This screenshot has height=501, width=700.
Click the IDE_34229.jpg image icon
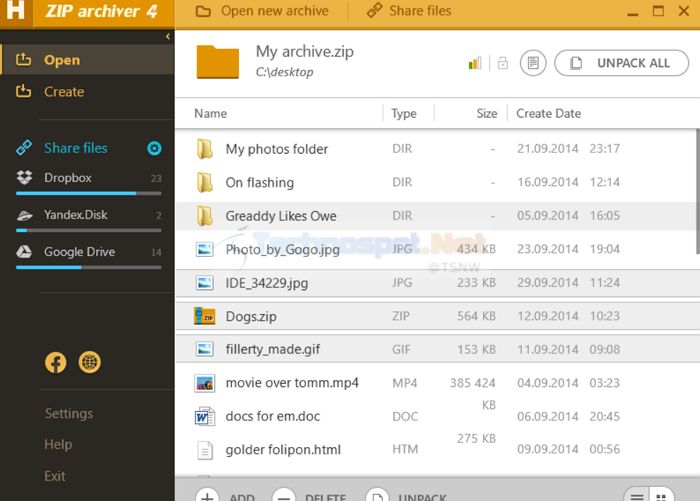coord(205,283)
